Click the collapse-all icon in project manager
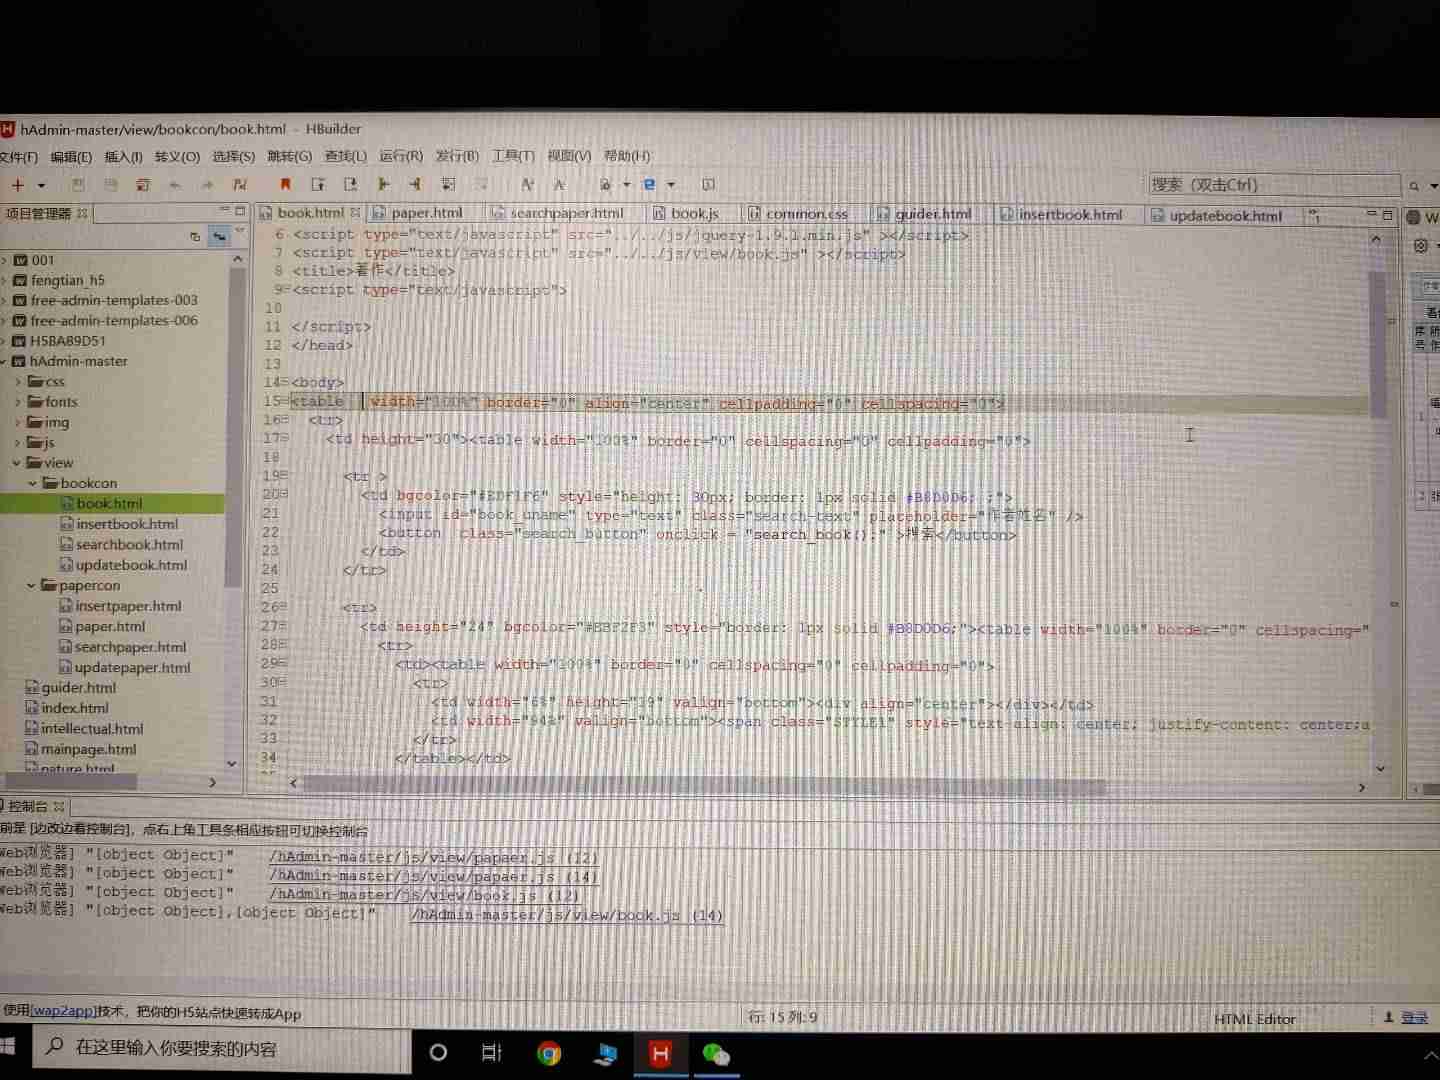Image resolution: width=1440 pixels, height=1080 pixels. click(195, 236)
